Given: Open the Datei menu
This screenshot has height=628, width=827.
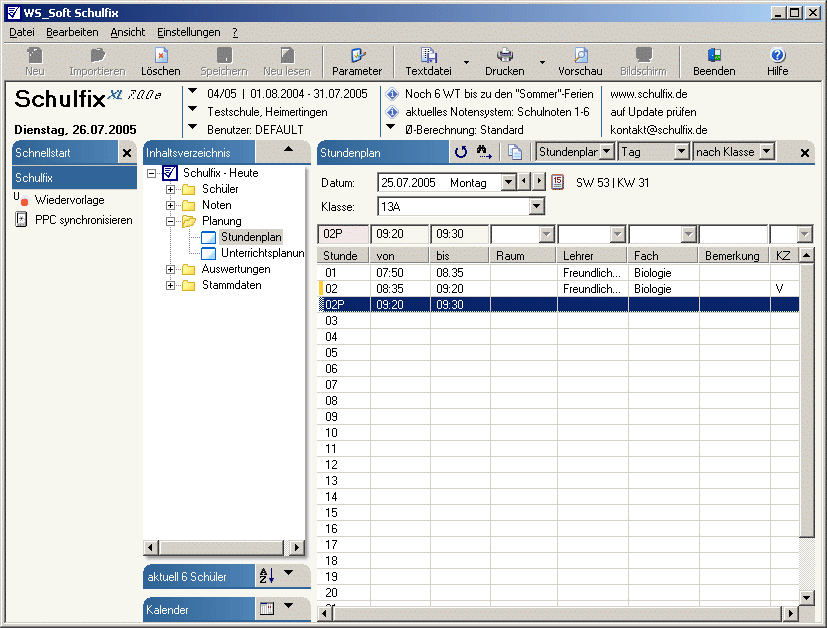Looking at the screenshot, I should [x=22, y=33].
